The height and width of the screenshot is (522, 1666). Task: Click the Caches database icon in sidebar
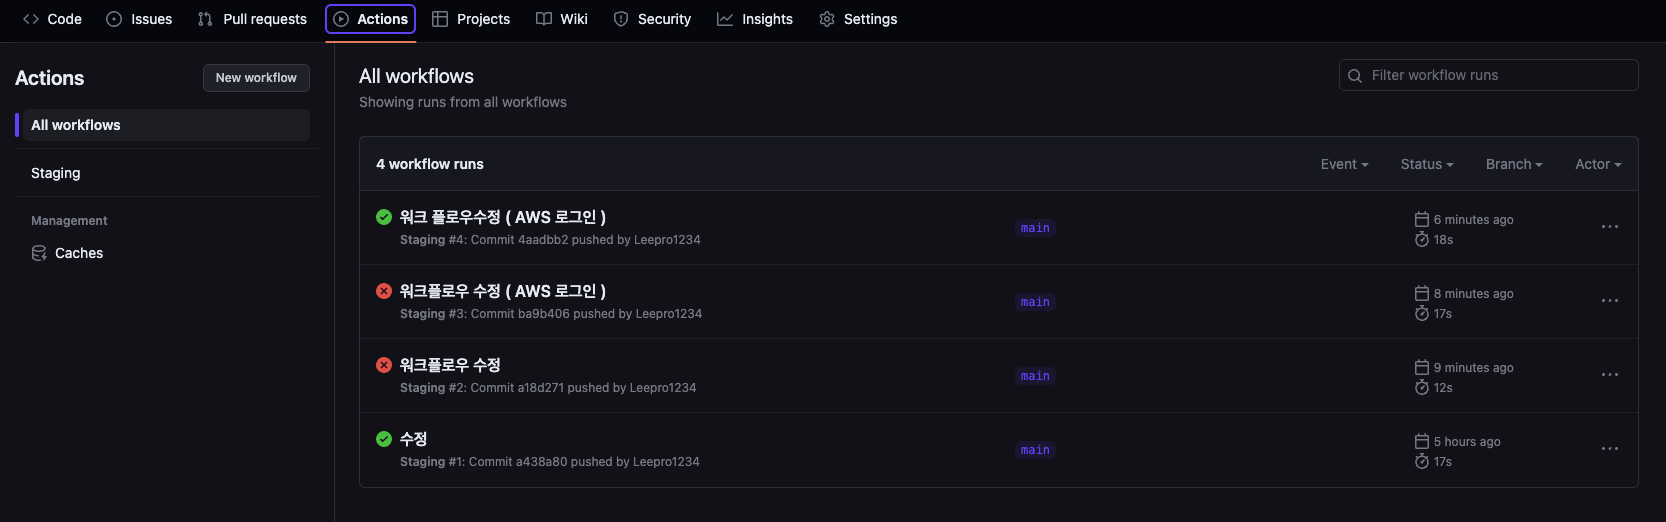(x=39, y=253)
